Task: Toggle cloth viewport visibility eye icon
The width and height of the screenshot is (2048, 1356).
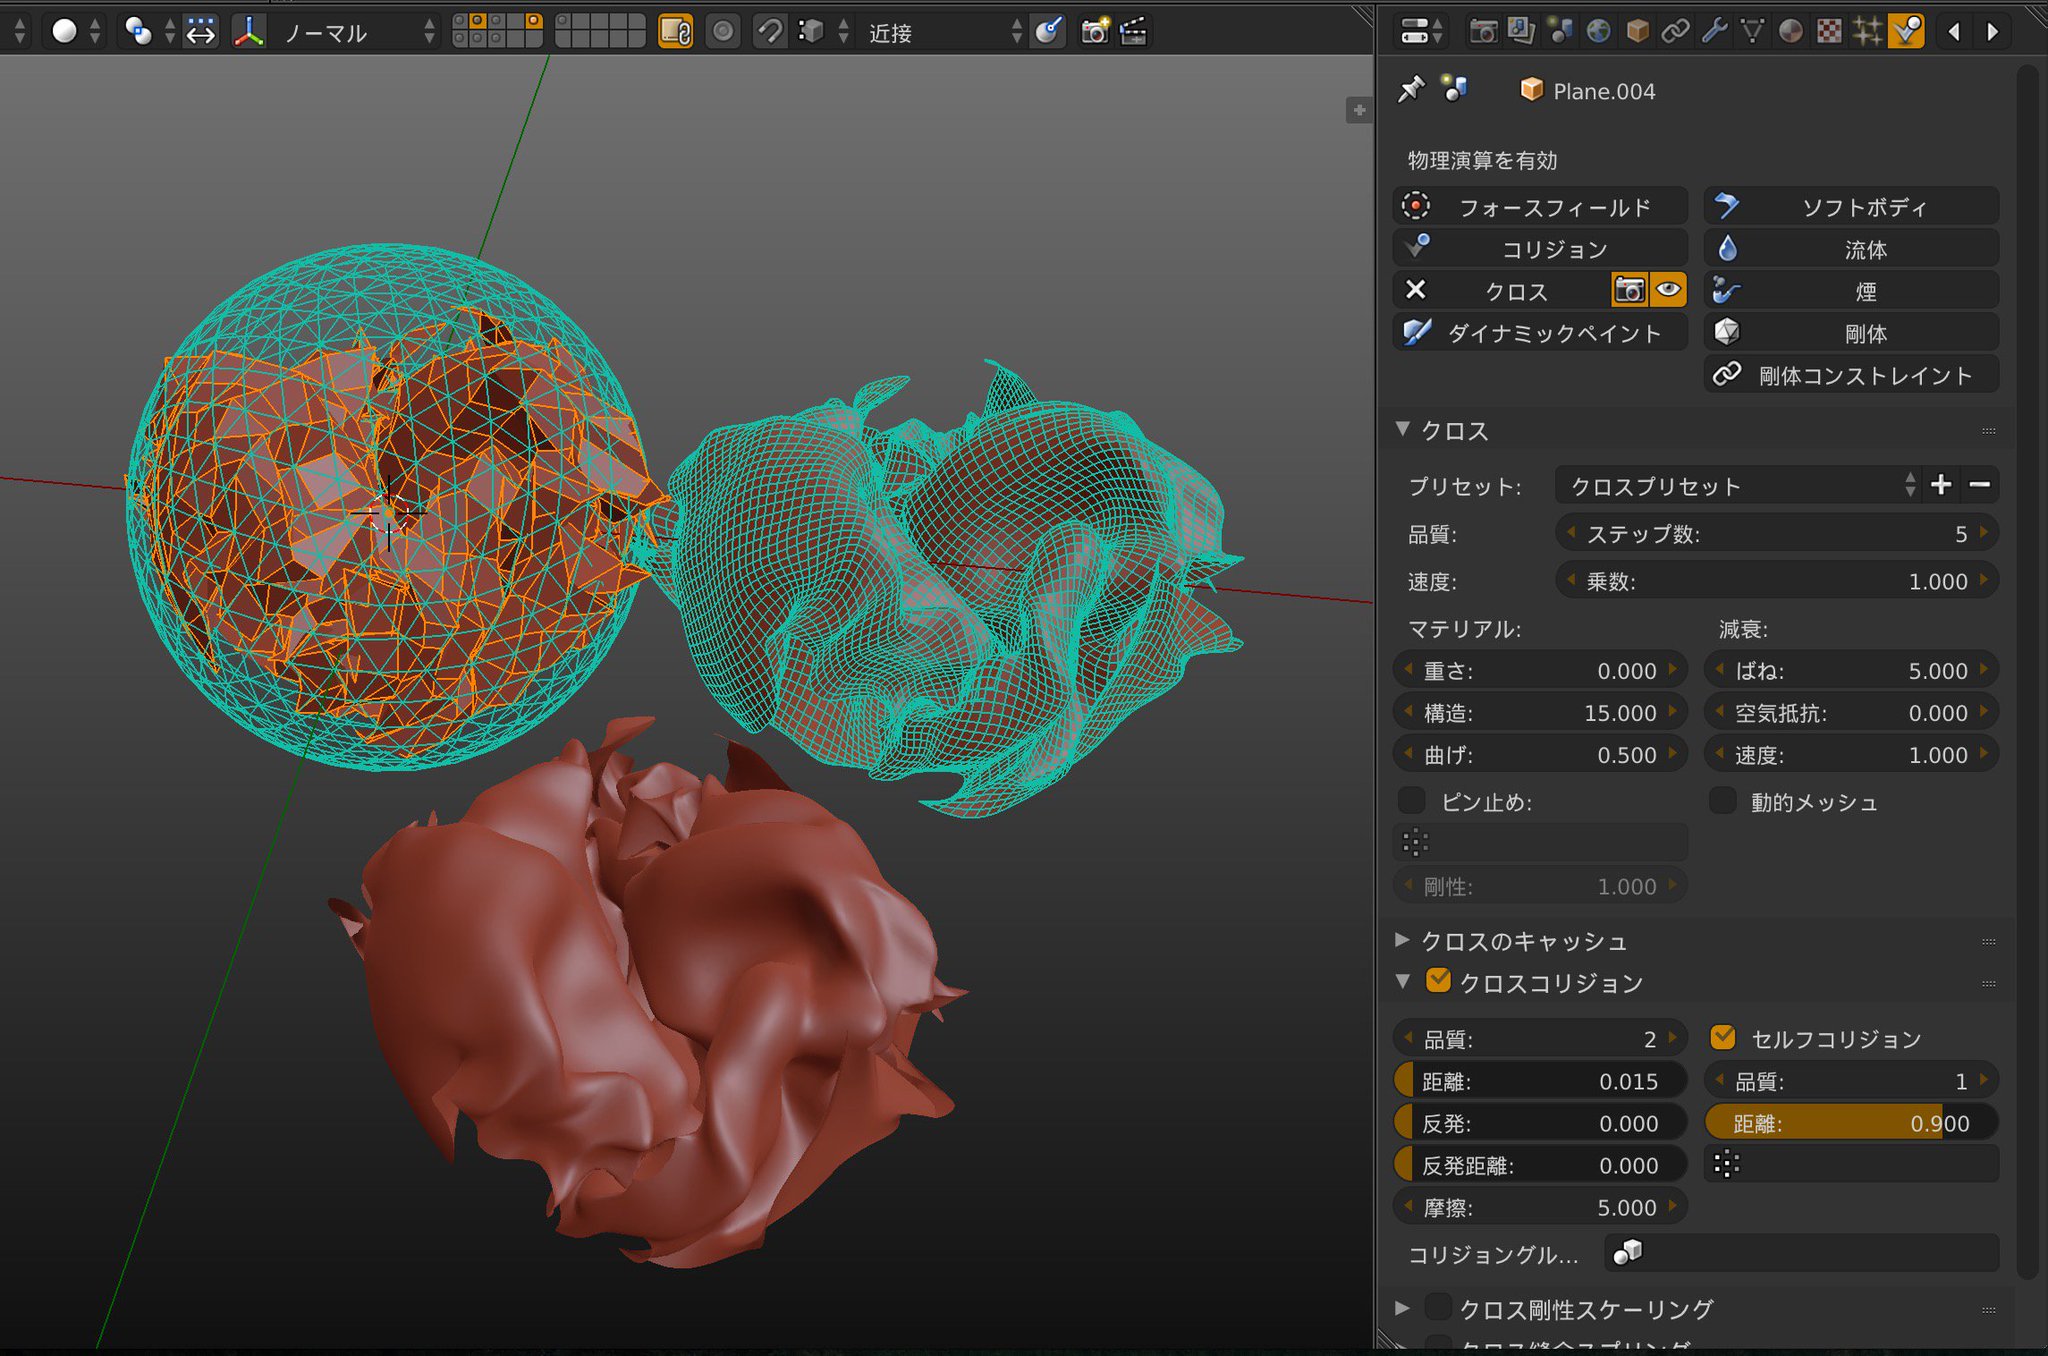Action: tap(1668, 290)
